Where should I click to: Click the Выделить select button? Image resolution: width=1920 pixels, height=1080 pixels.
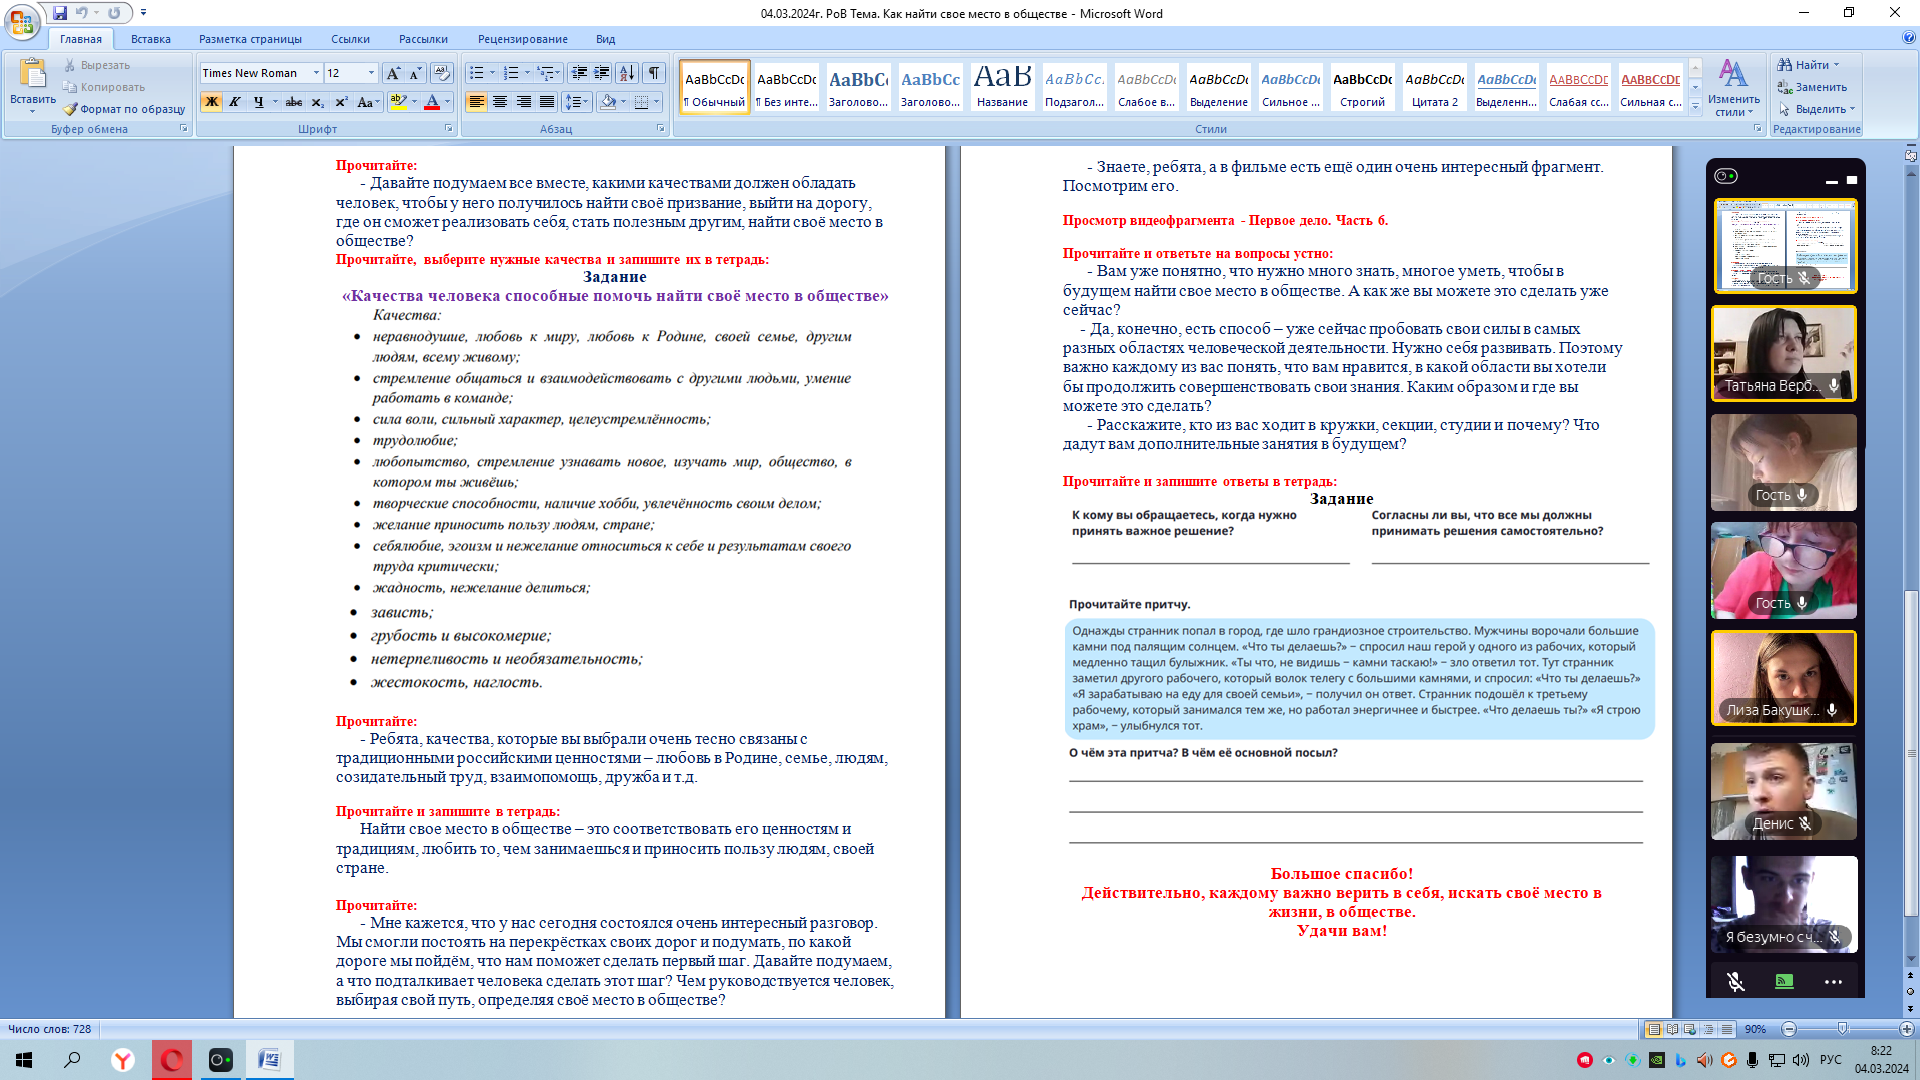point(1816,109)
